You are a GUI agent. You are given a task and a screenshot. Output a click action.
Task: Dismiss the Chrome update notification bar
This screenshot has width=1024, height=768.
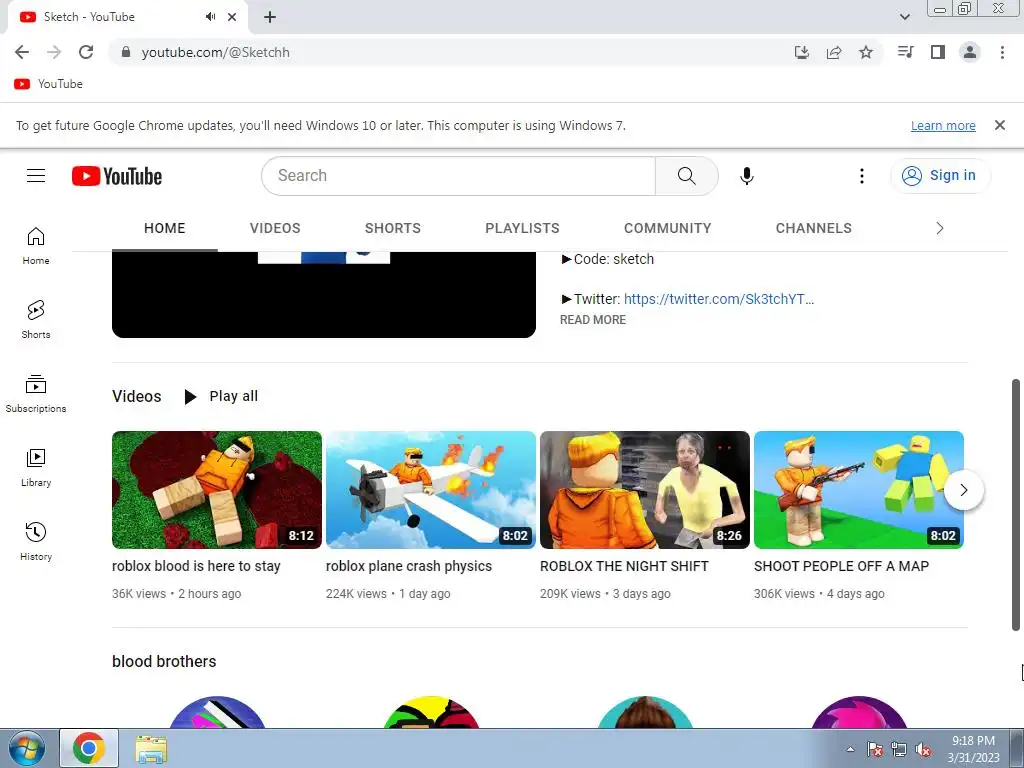click(x=999, y=125)
